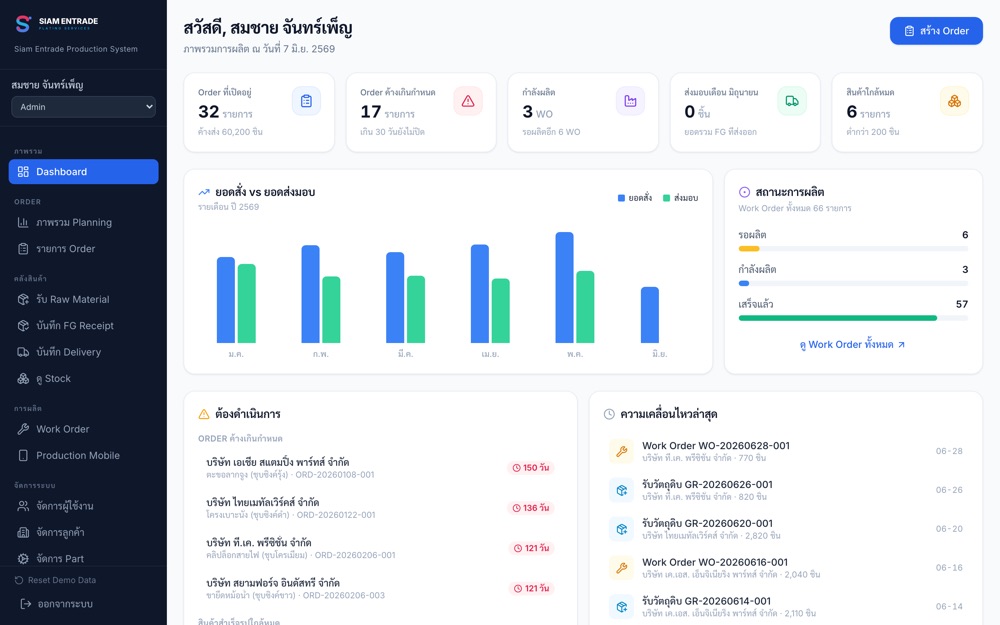Click the package icon beside GR-20260620-001

621,529
